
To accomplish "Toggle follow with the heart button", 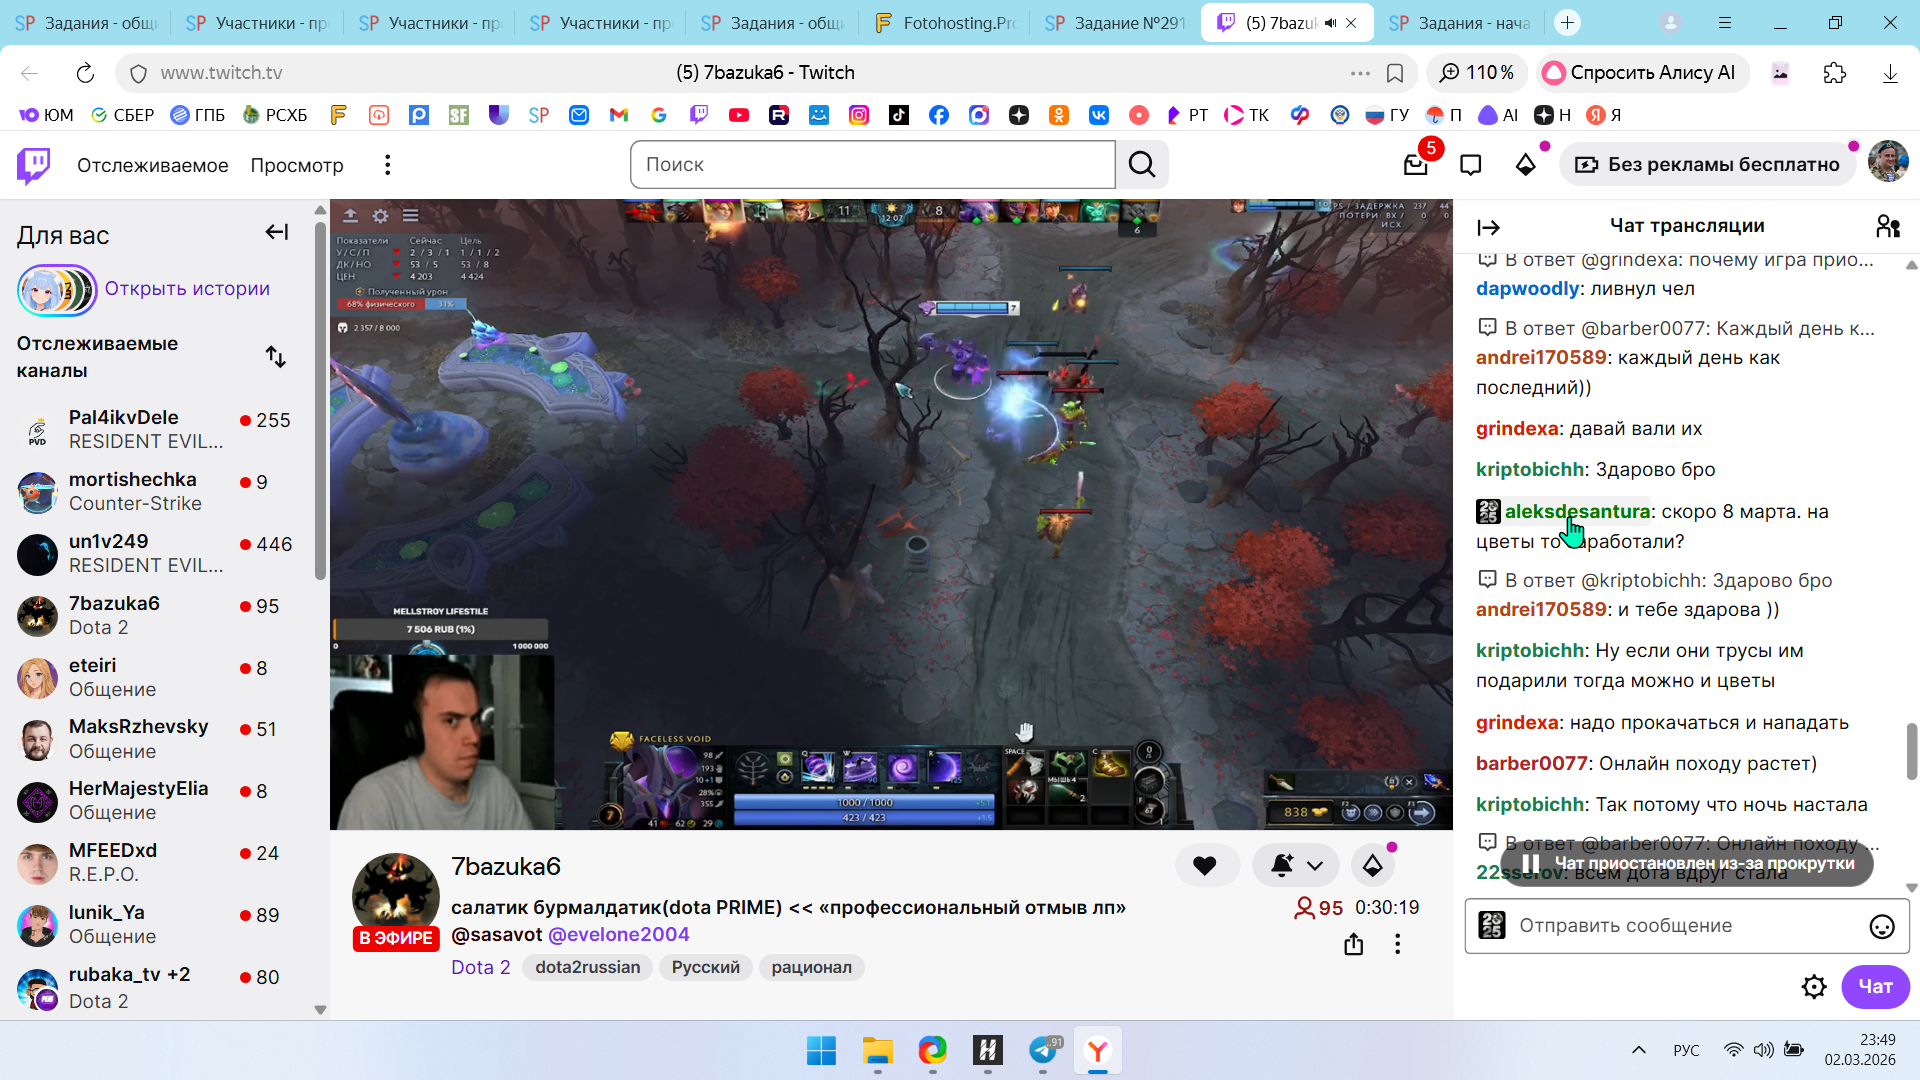I will [x=1205, y=866].
